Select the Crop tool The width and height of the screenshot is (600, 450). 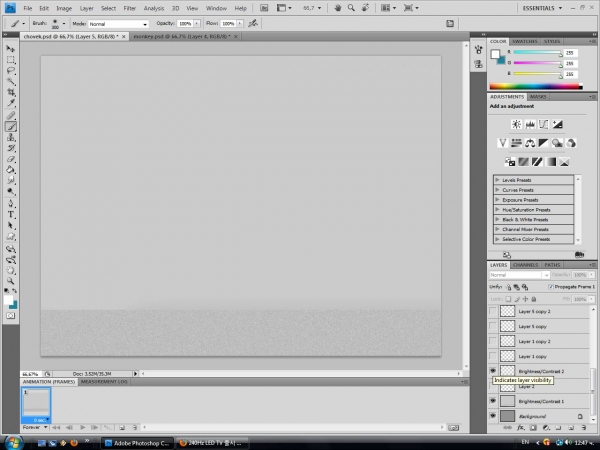point(11,92)
